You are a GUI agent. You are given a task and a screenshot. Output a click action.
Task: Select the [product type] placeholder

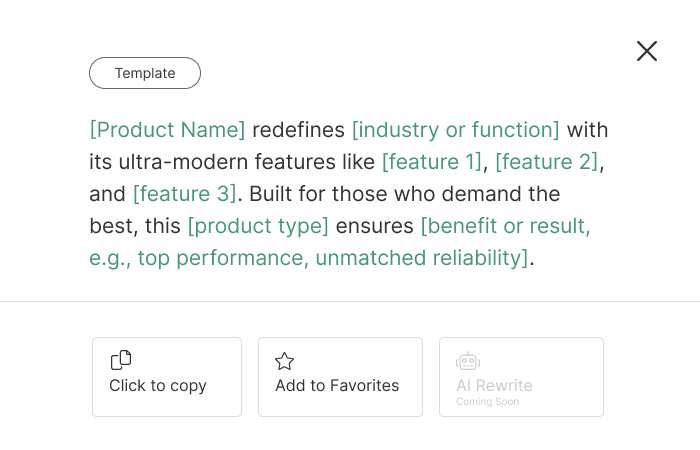[258, 226]
